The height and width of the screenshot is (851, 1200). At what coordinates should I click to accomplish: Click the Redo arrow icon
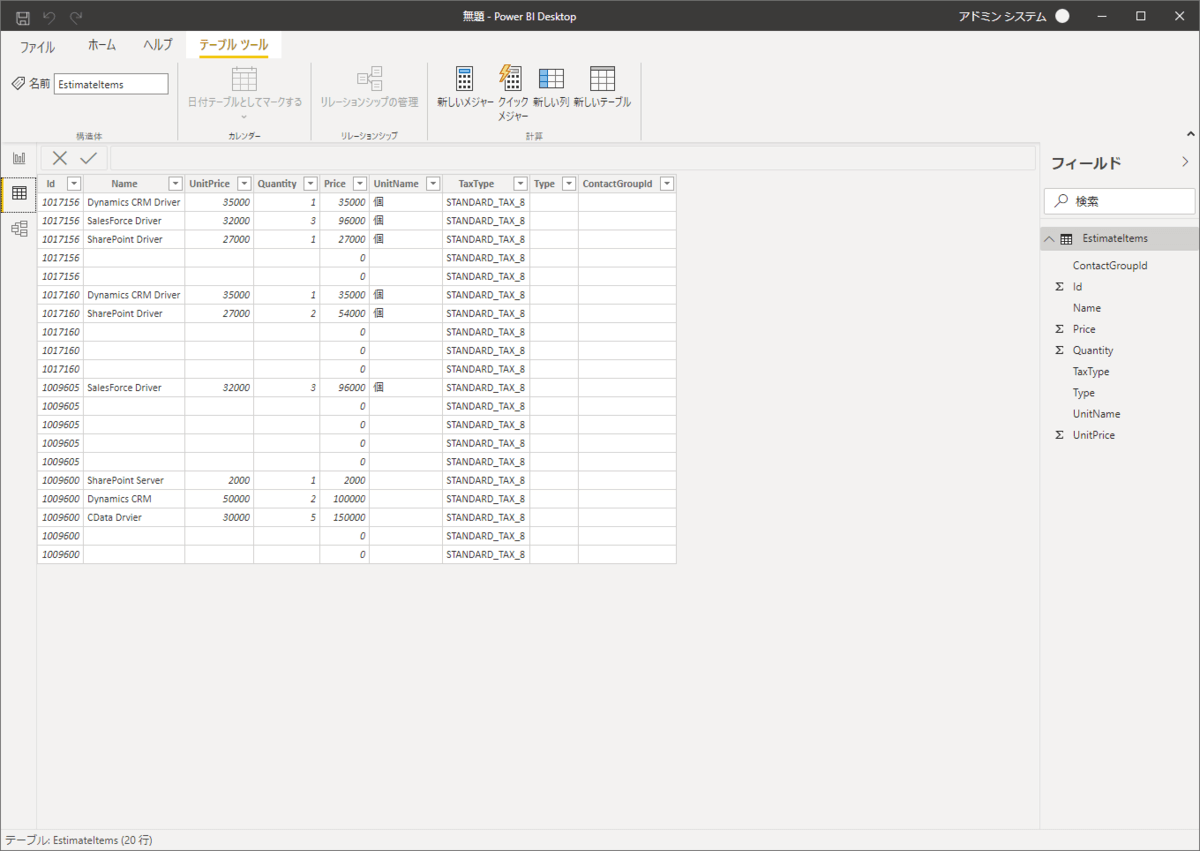pos(76,17)
